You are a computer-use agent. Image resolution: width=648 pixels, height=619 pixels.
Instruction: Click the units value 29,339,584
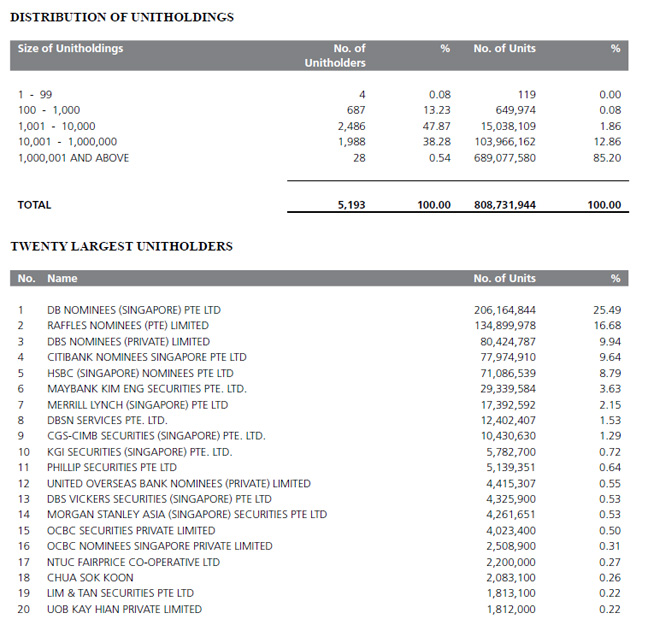[508, 389]
